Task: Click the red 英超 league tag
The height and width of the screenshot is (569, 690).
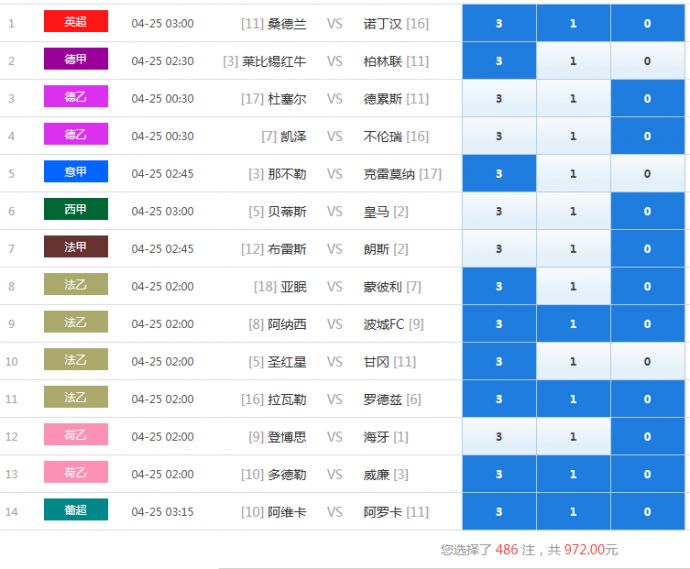Action: tap(75, 22)
